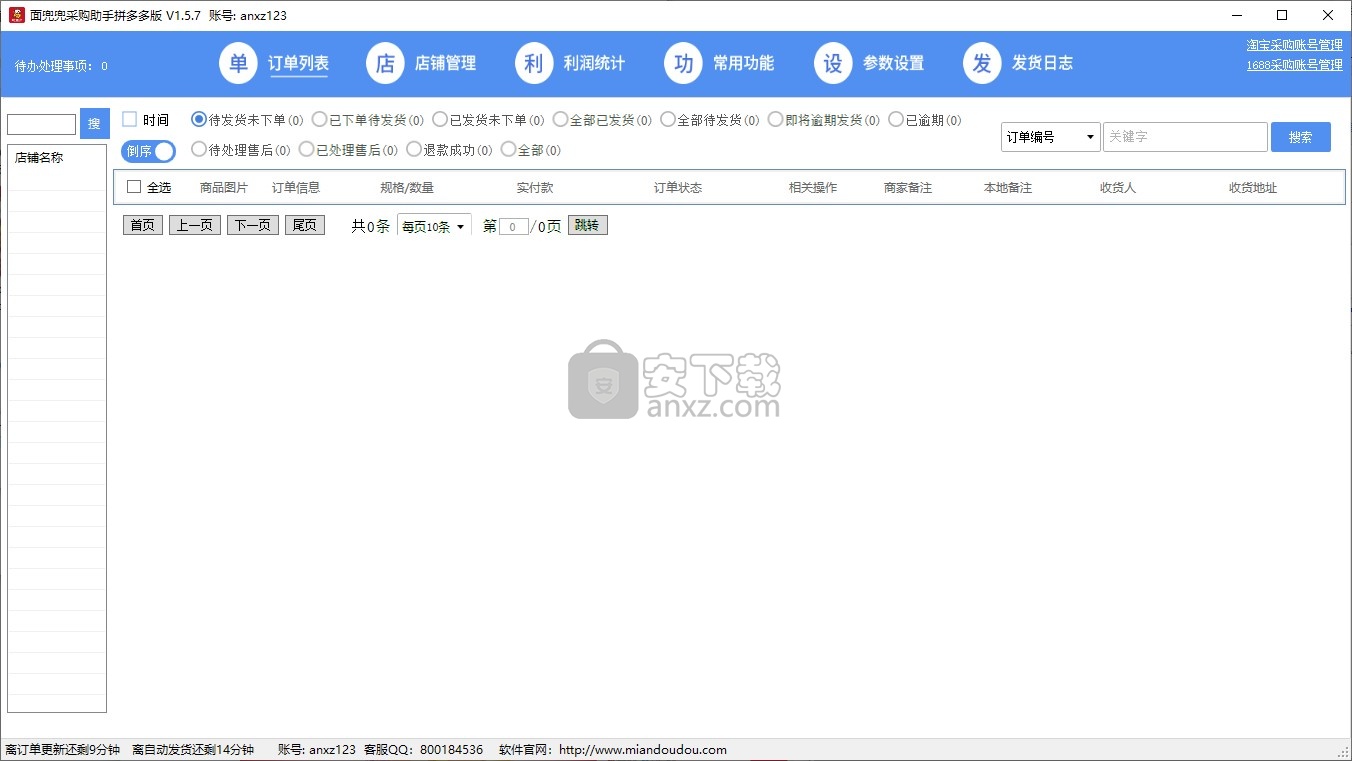Click the 关键字 keyword input field

[x=1185, y=137]
